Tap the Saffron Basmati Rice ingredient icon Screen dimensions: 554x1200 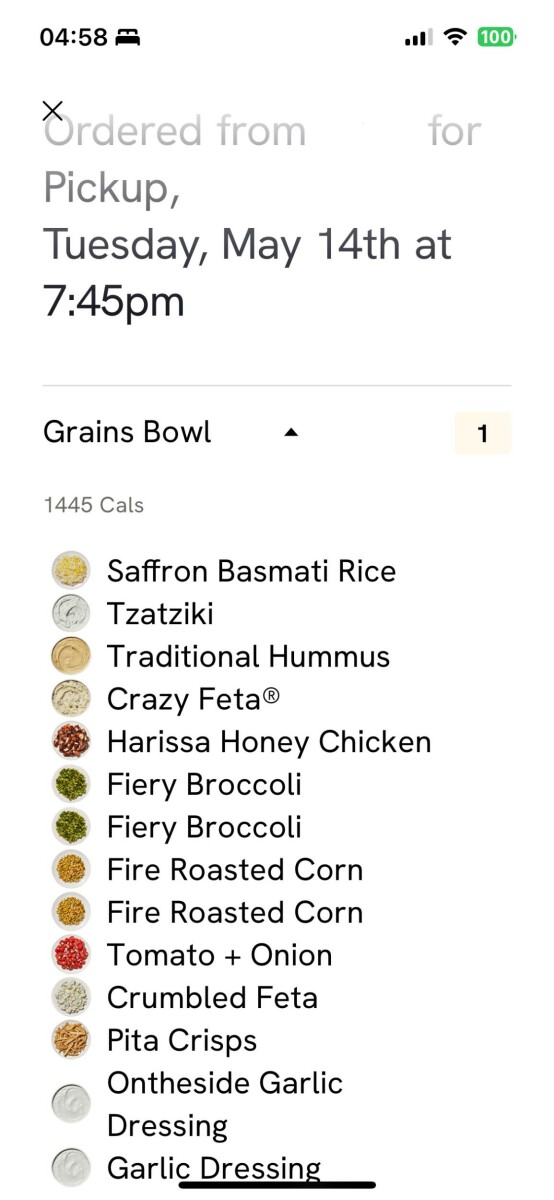[71, 571]
